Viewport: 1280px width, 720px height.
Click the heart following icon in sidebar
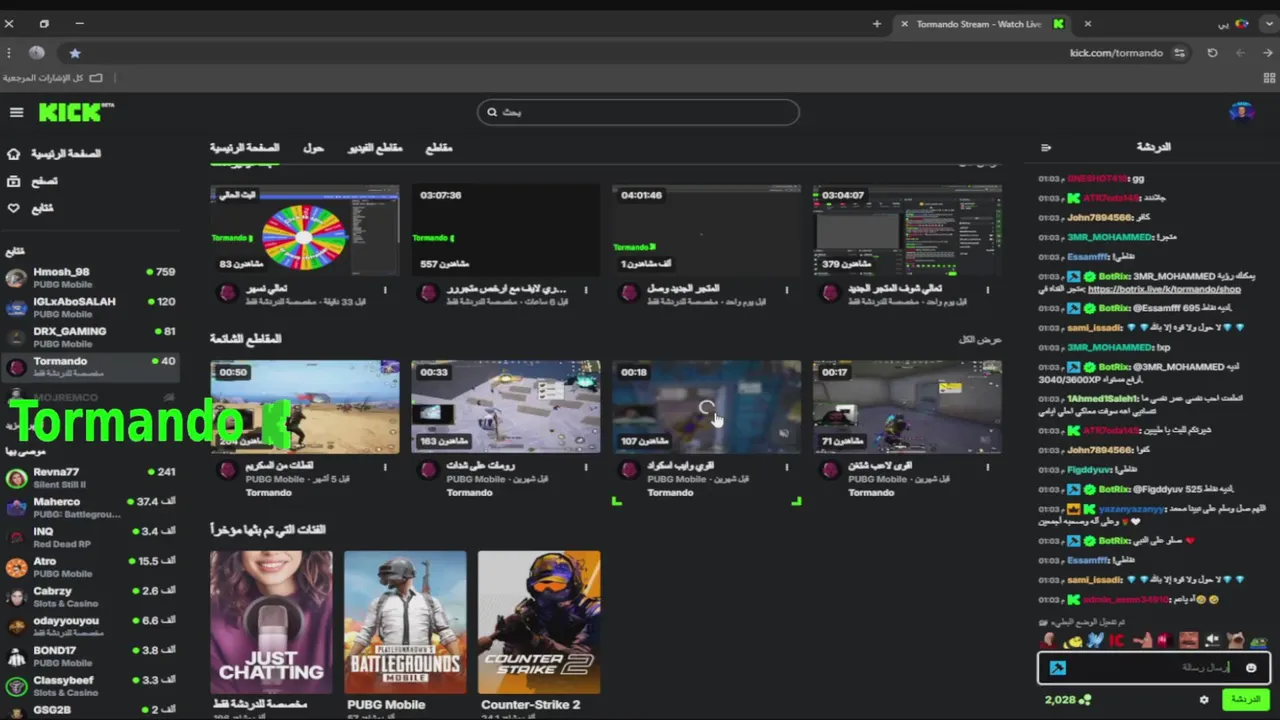pos(13,208)
